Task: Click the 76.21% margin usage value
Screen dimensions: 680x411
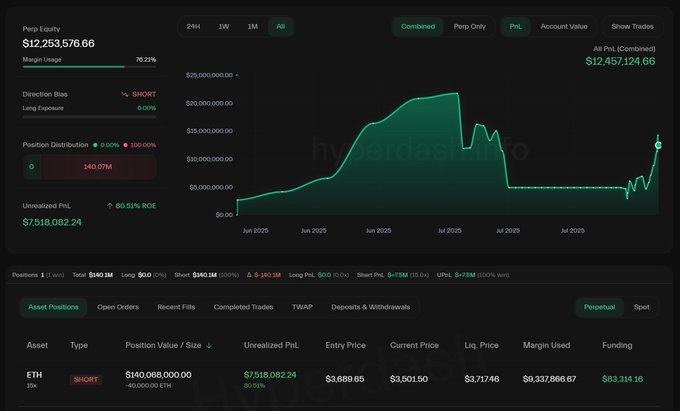Action: tap(146, 59)
